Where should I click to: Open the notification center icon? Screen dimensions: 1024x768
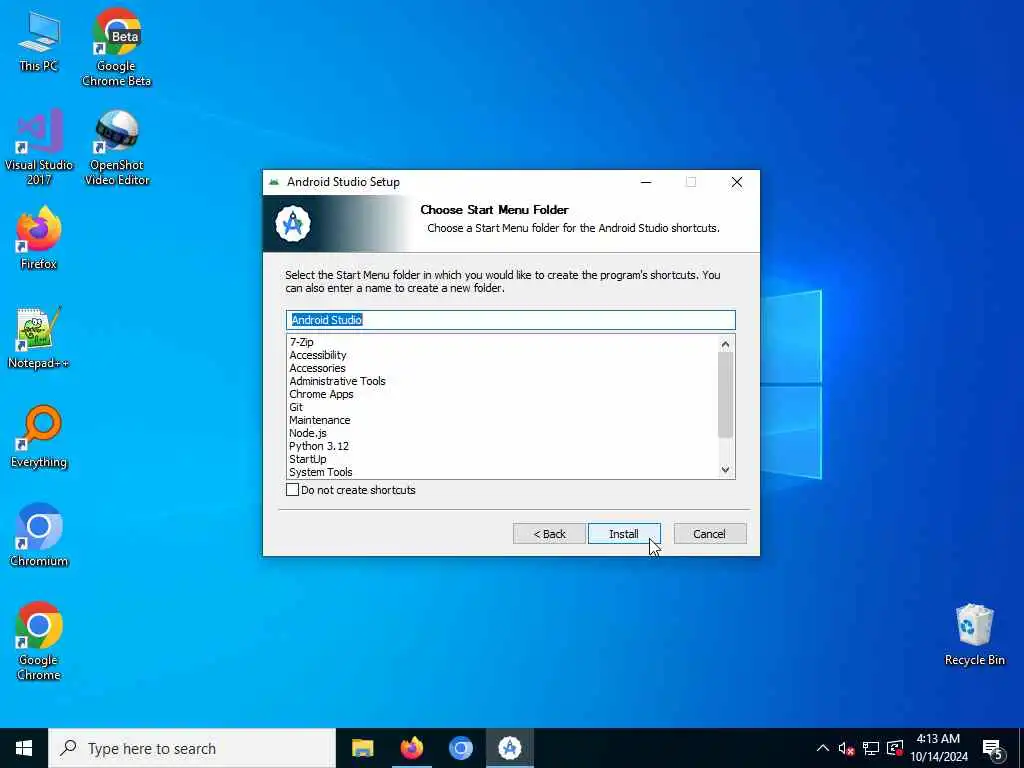click(x=993, y=749)
